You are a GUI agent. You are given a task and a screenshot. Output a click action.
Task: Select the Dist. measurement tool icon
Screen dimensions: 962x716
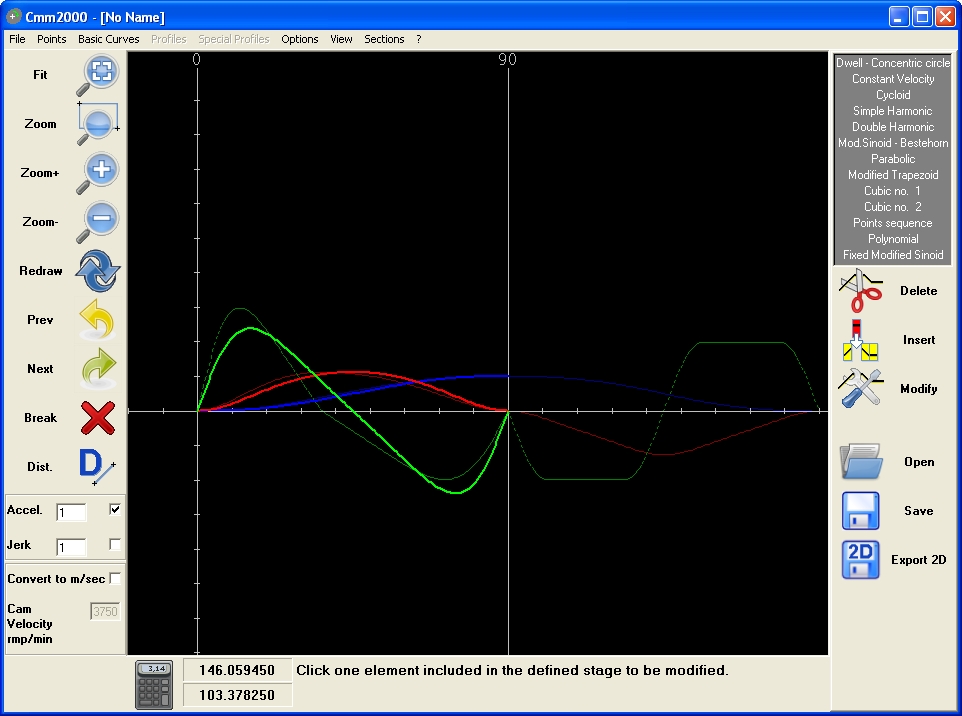pyautogui.click(x=97, y=467)
